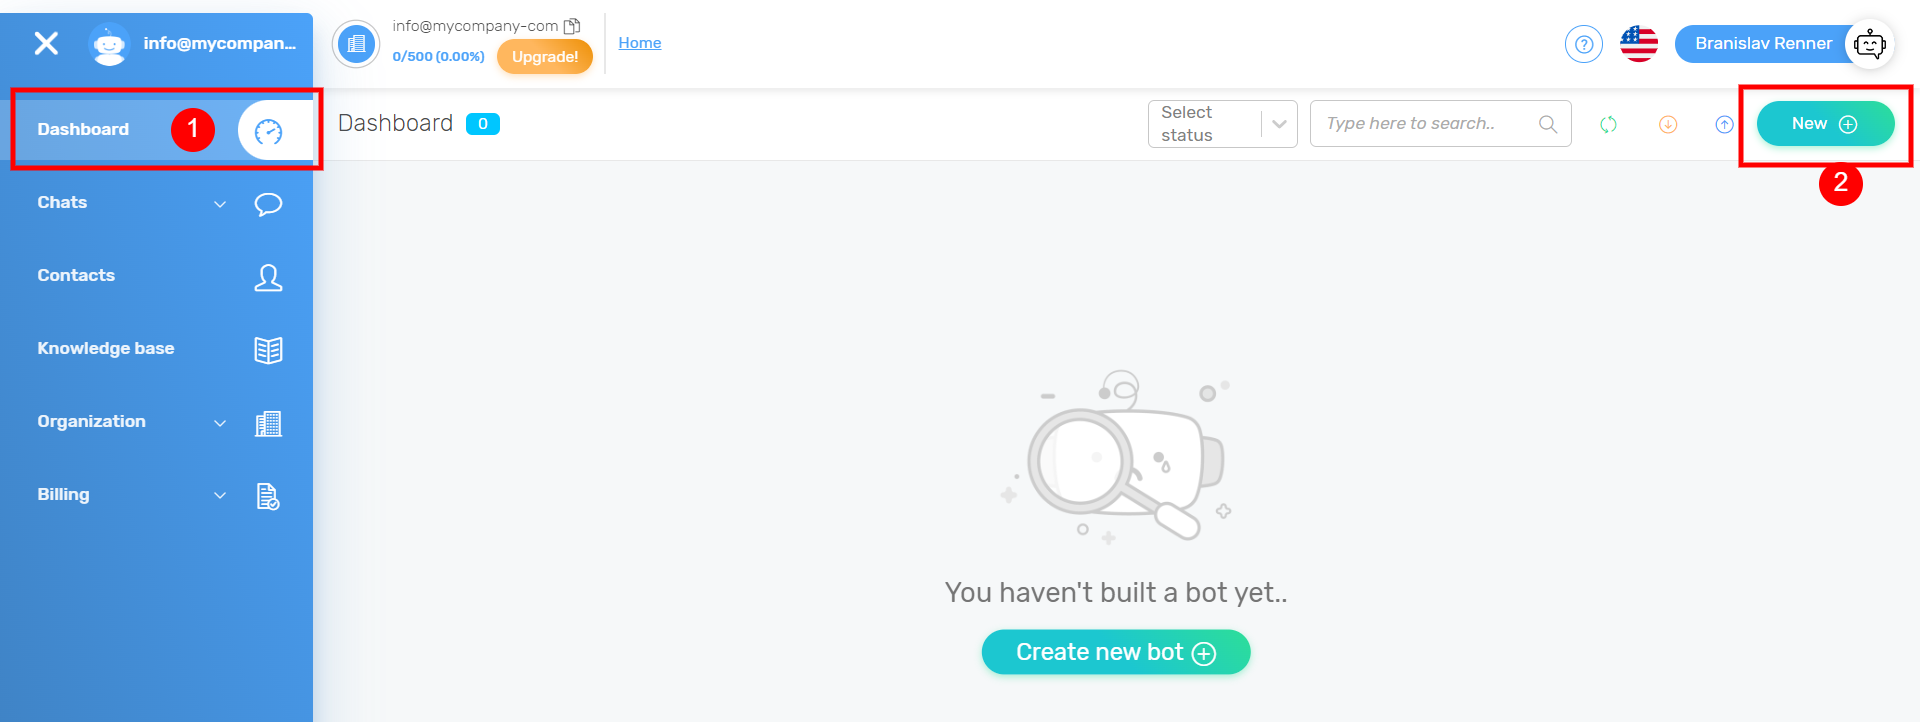Screen dimensions: 1920x722
Task: Click the Billing invoice icon
Action: click(268, 496)
